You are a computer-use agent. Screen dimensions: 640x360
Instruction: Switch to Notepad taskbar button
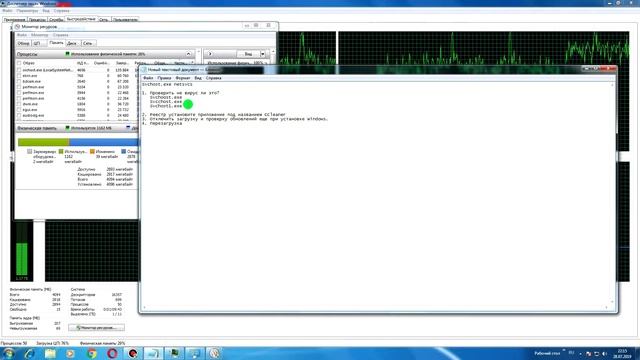(153, 353)
